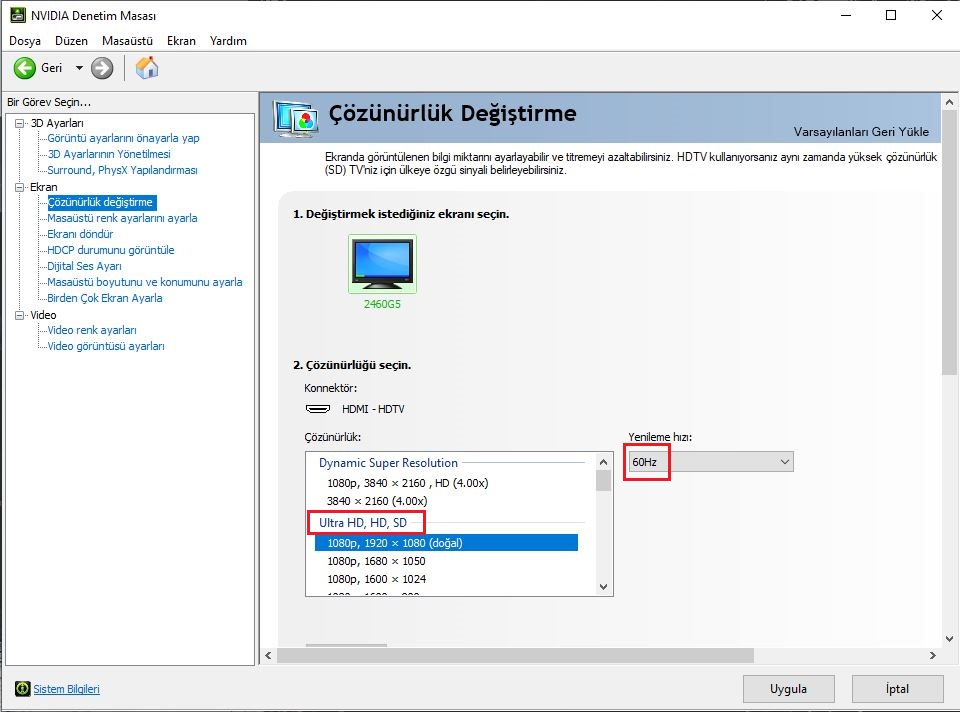Open Ekranı döndür item
960x712 pixels.
pyautogui.click(x=80, y=234)
